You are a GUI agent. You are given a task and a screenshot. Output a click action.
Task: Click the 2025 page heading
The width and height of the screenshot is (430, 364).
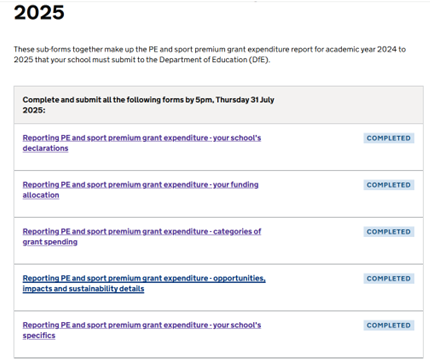pos(39,13)
